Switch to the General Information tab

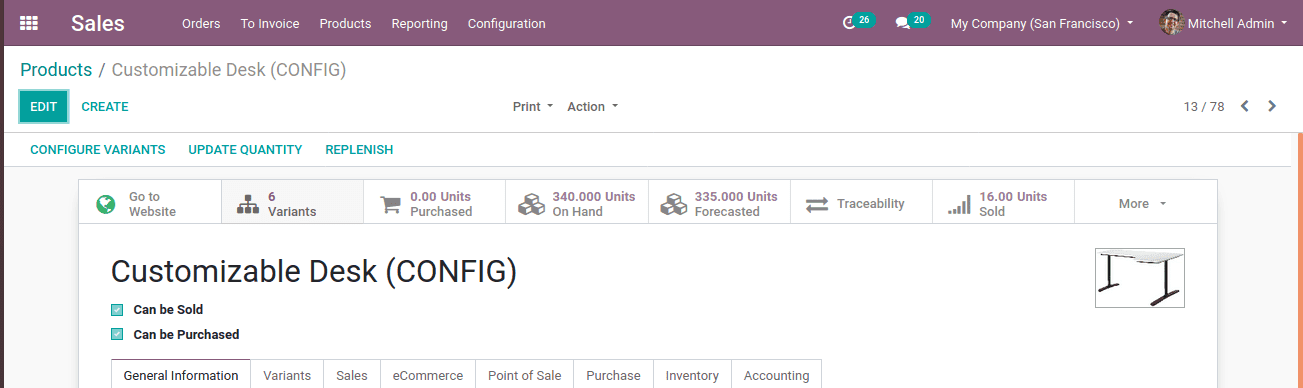[181, 375]
